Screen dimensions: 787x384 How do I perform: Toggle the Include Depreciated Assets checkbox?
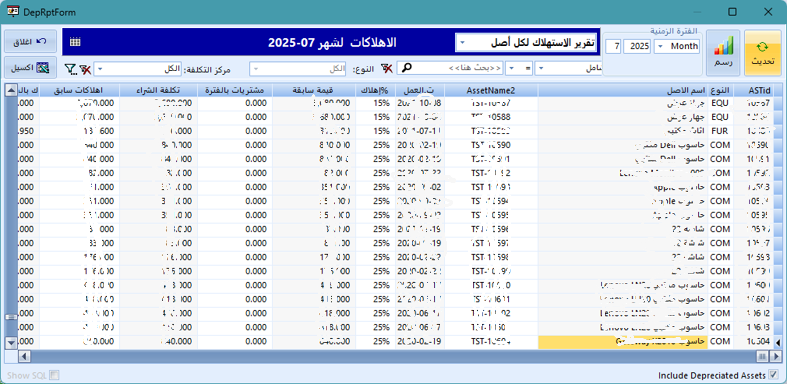pos(773,375)
